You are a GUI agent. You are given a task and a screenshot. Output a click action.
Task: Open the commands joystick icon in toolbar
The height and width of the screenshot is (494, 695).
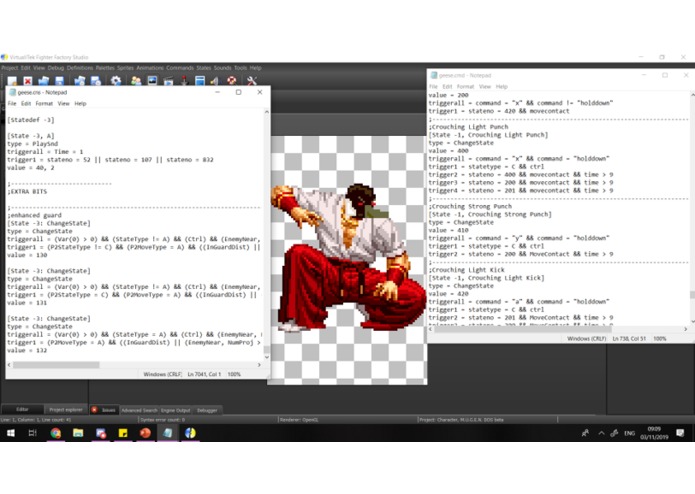click(x=184, y=81)
